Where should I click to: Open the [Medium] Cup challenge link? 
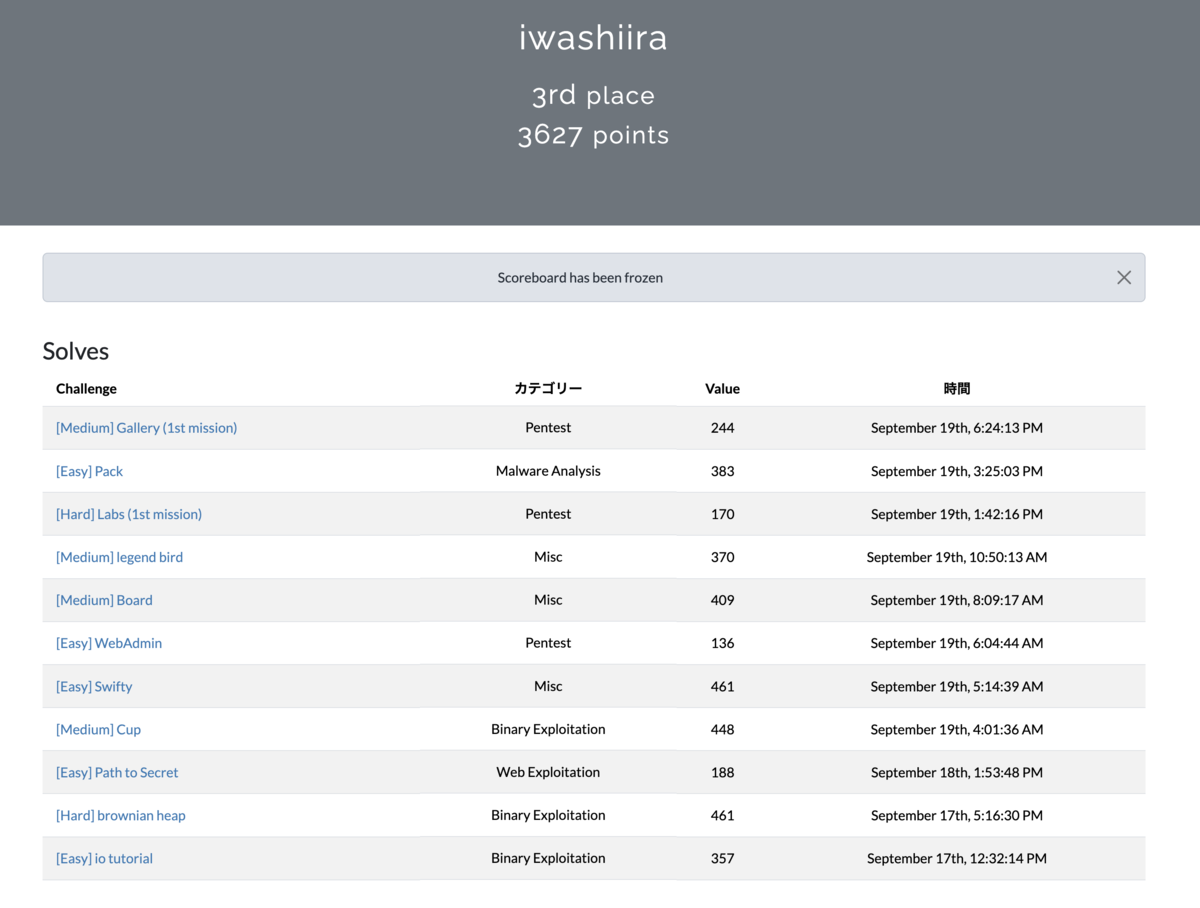99,729
